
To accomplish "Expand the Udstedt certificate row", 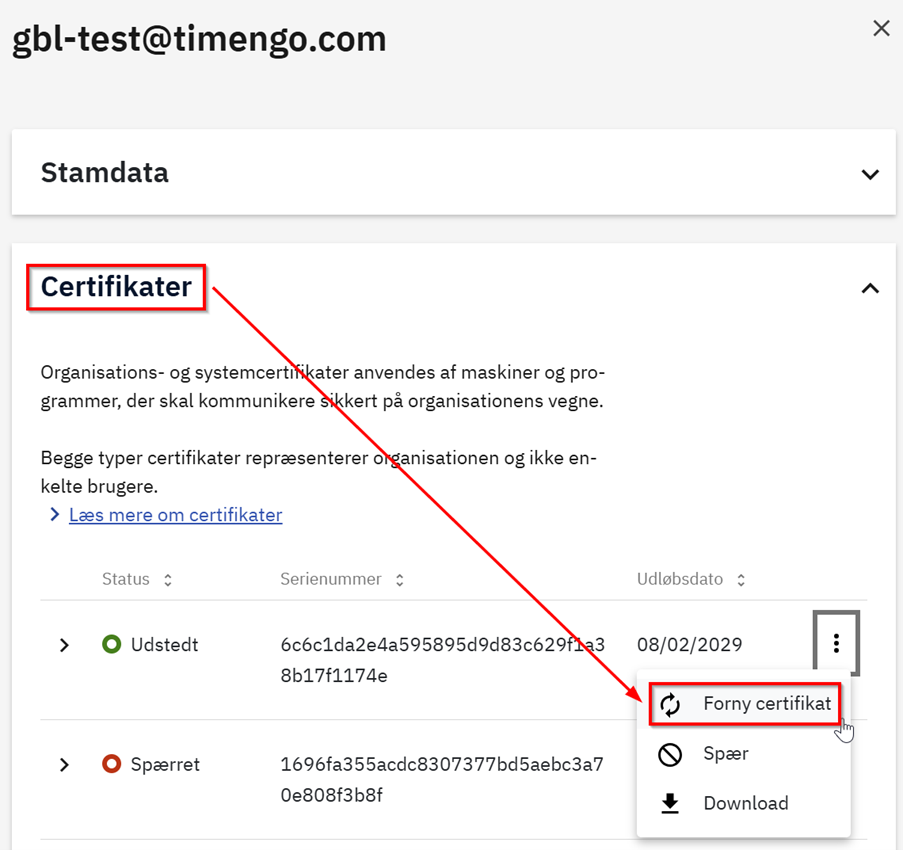I will [x=65, y=645].
